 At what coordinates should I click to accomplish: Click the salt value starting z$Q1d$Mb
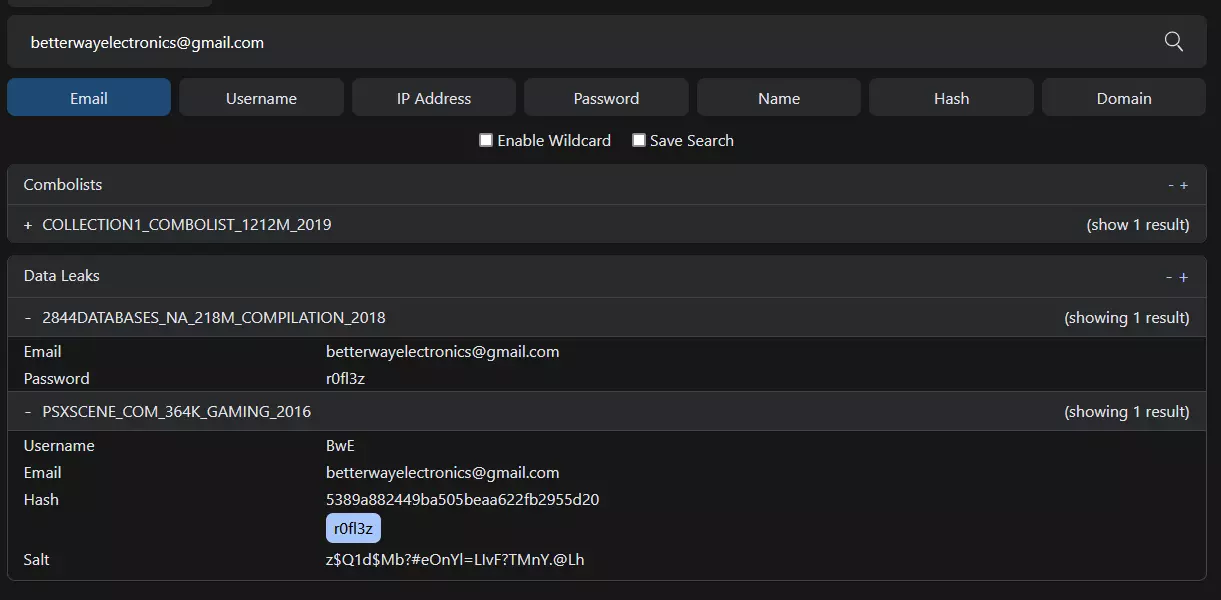(x=455, y=559)
